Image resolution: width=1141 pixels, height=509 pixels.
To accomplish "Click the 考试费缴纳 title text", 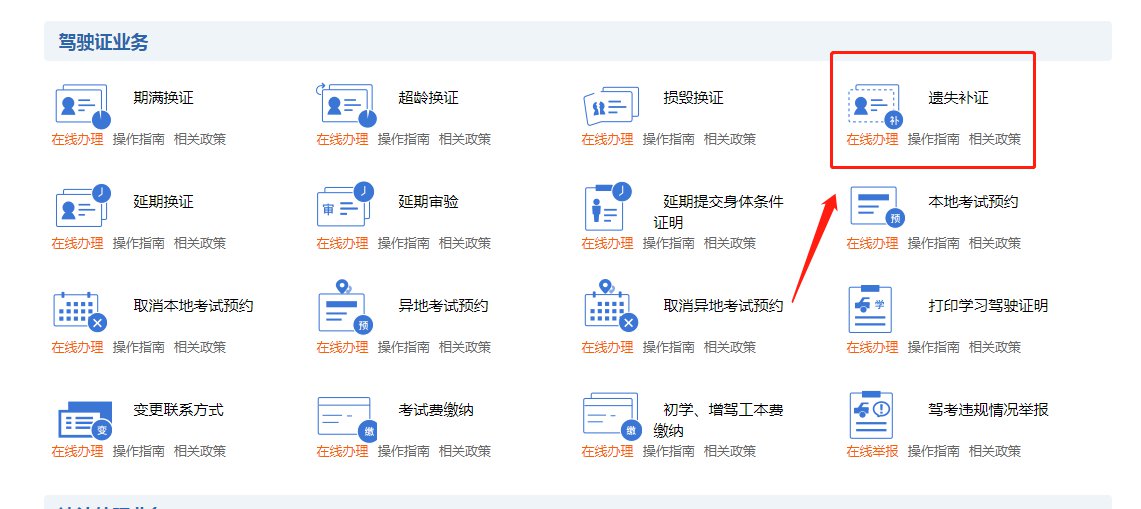I will pos(436,410).
